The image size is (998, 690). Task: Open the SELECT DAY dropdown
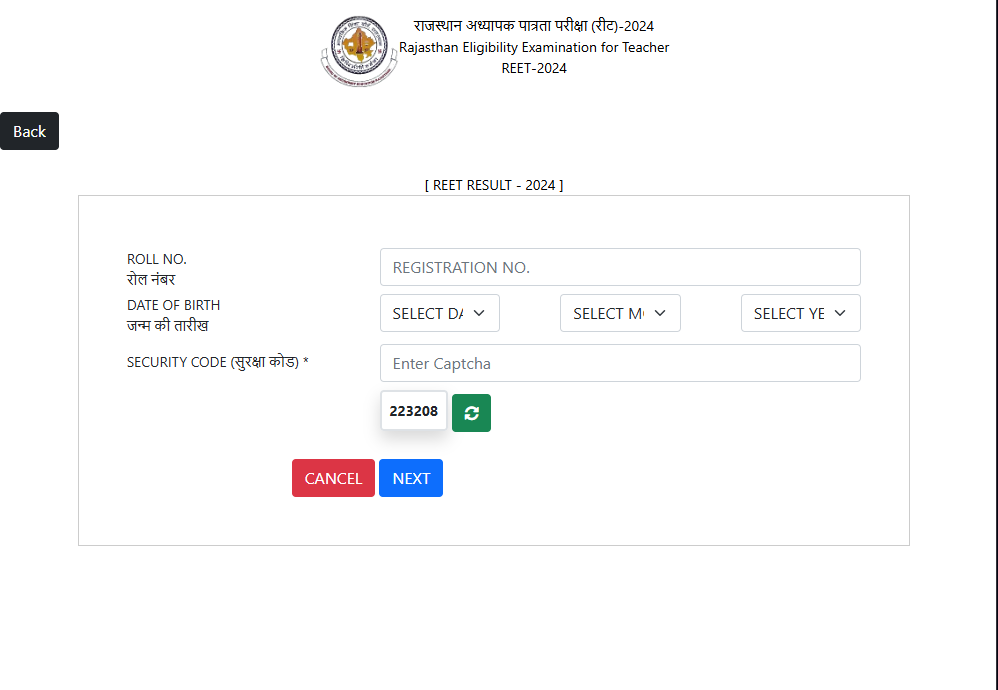(440, 313)
